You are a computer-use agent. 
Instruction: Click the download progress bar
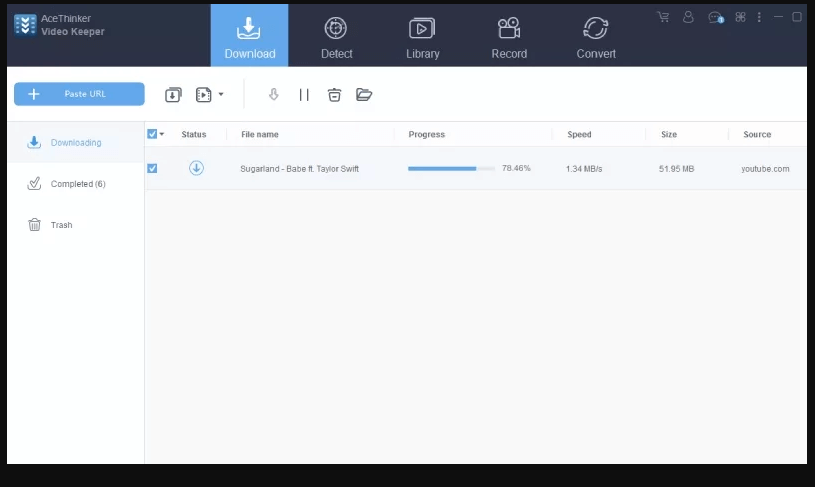[x=451, y=168]
